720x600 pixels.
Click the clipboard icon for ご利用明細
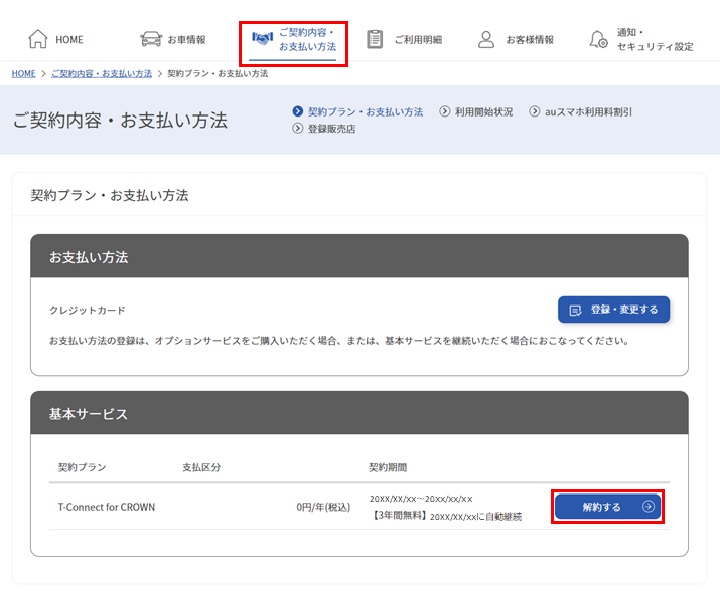tap(375, 39)
